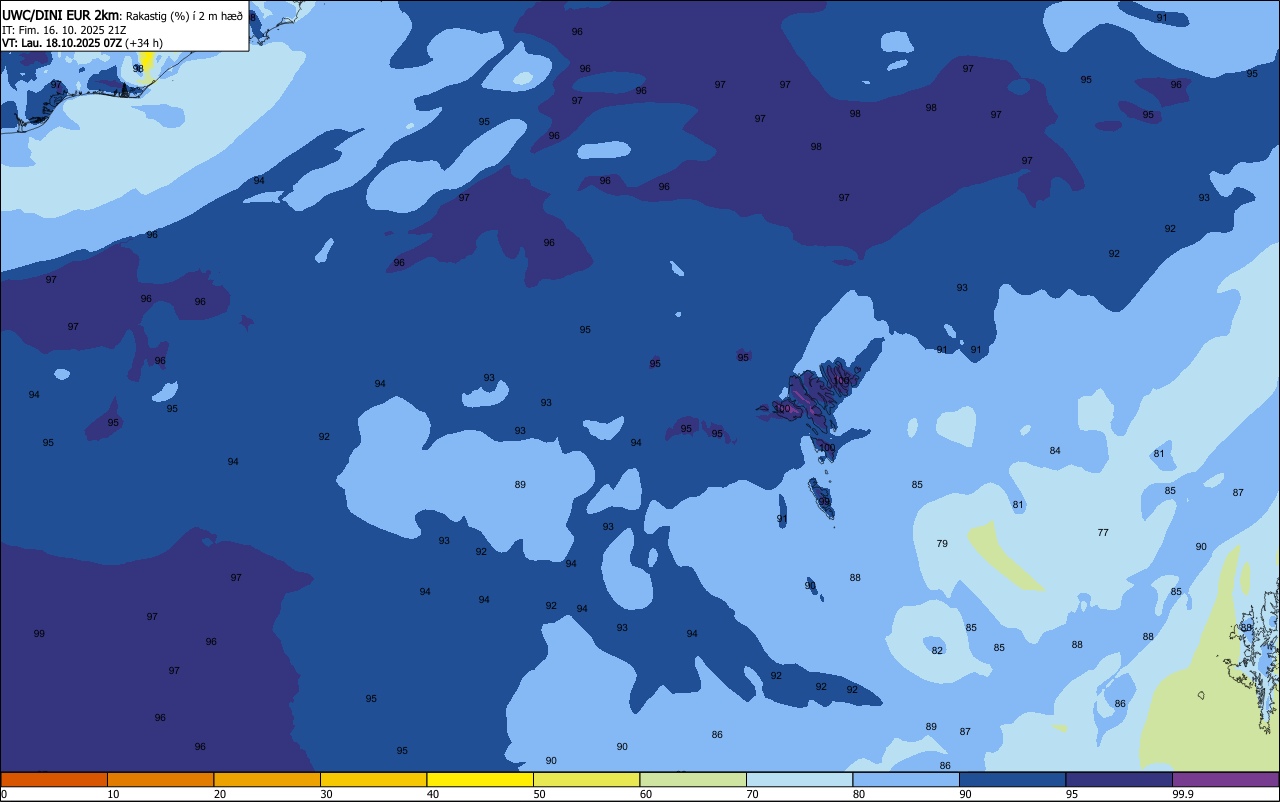The height and width of the screenshot is (802, 1280).
Task: Click the bright yellow 40–50 legend band
Action: pyautogui.click(x=480, y=779)
